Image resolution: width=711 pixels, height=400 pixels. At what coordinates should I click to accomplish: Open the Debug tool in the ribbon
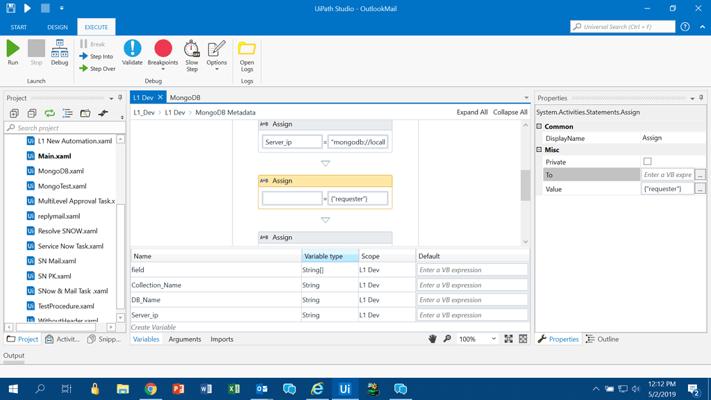(59, 53)
